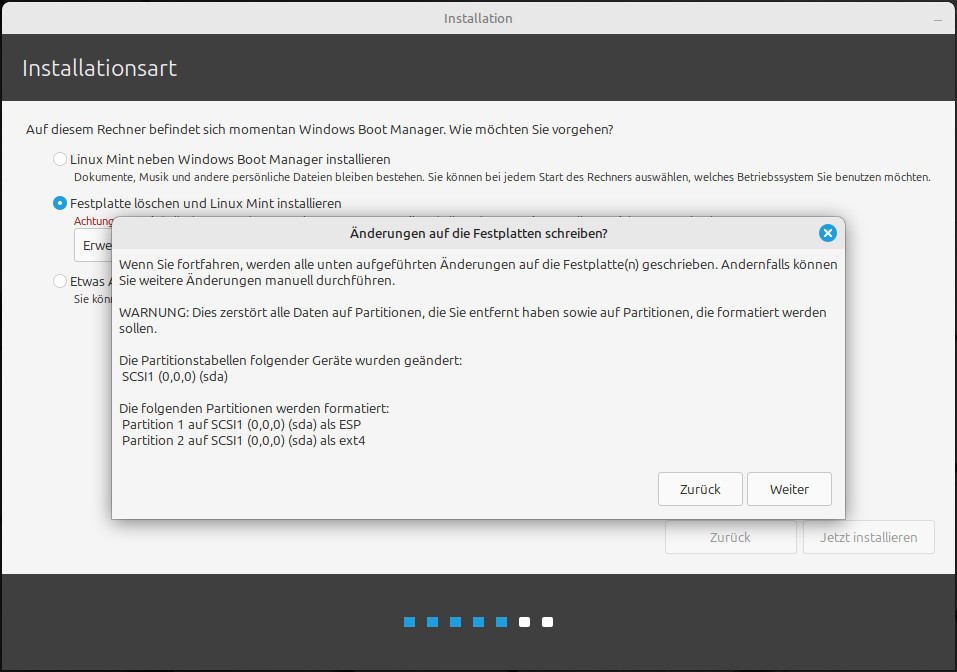Viewport: 957px width, 672px height.
Task: Click the partially hidden Erweiterte Funktionen button
Action: point(93,245)
